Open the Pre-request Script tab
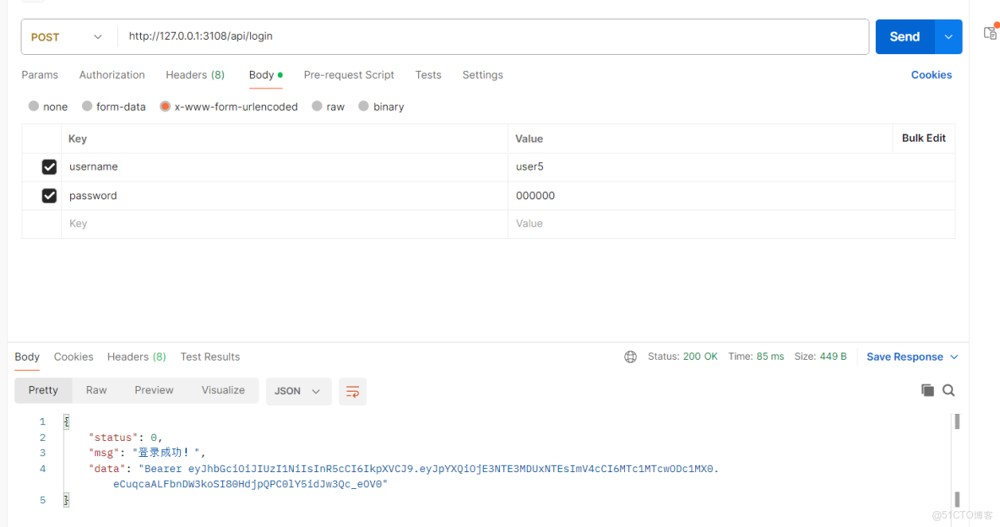The width and height of the screenshot is (1000, 527). pyautogui.click(x=349, y=75)
